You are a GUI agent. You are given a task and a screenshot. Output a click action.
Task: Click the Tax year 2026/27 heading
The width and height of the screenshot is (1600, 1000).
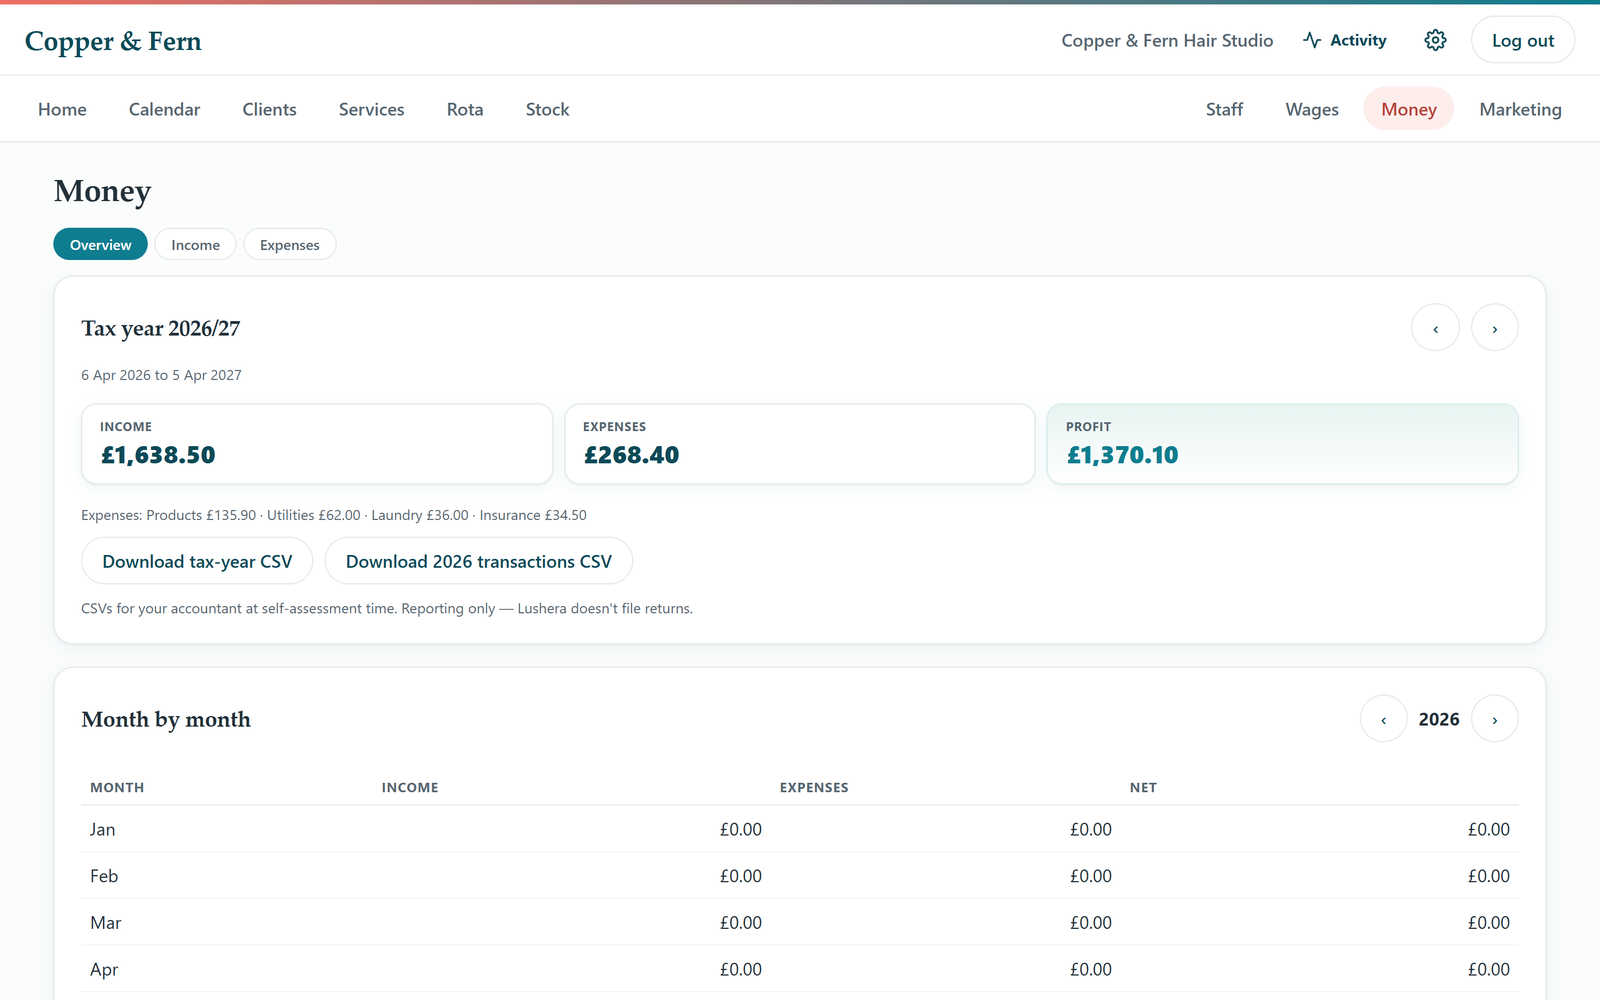(x=161, y=328)
